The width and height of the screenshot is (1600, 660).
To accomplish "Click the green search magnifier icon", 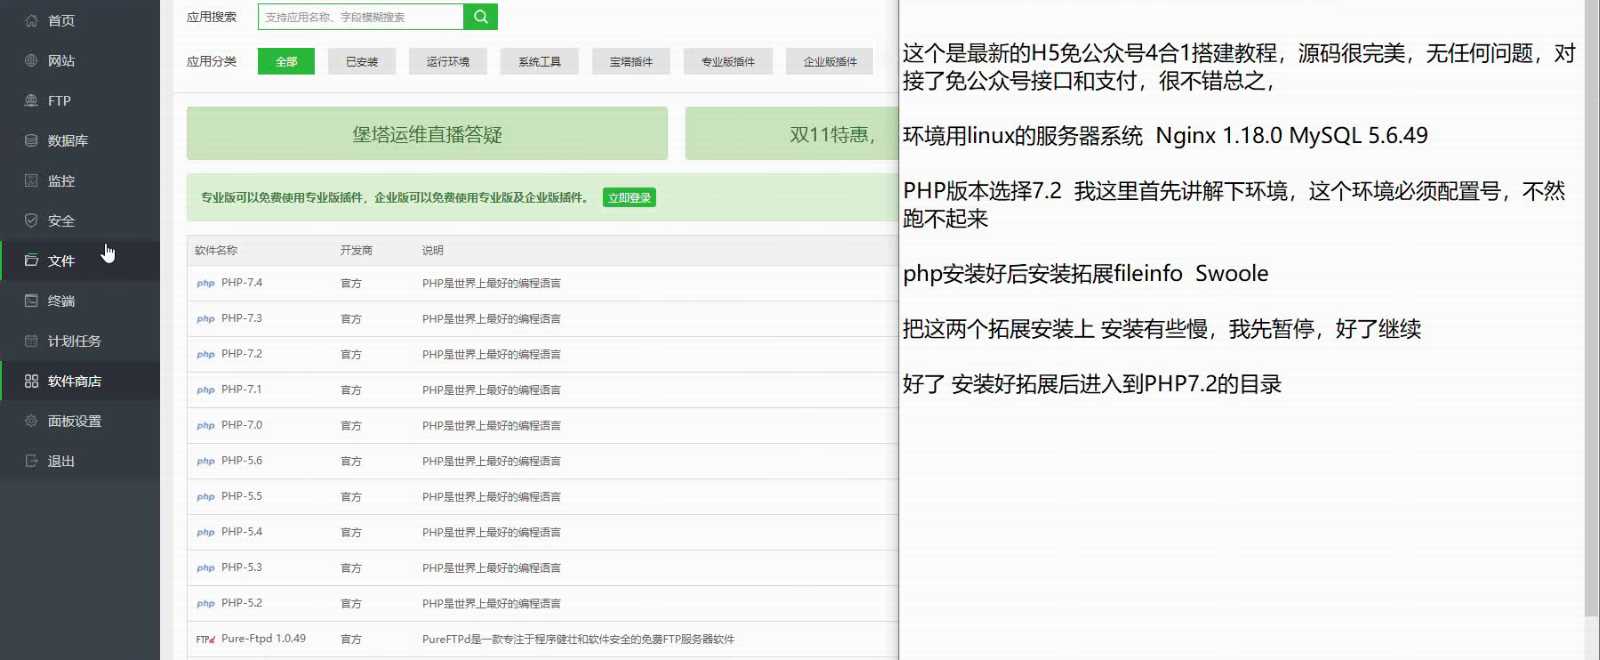I will click(x=481, y=17).
